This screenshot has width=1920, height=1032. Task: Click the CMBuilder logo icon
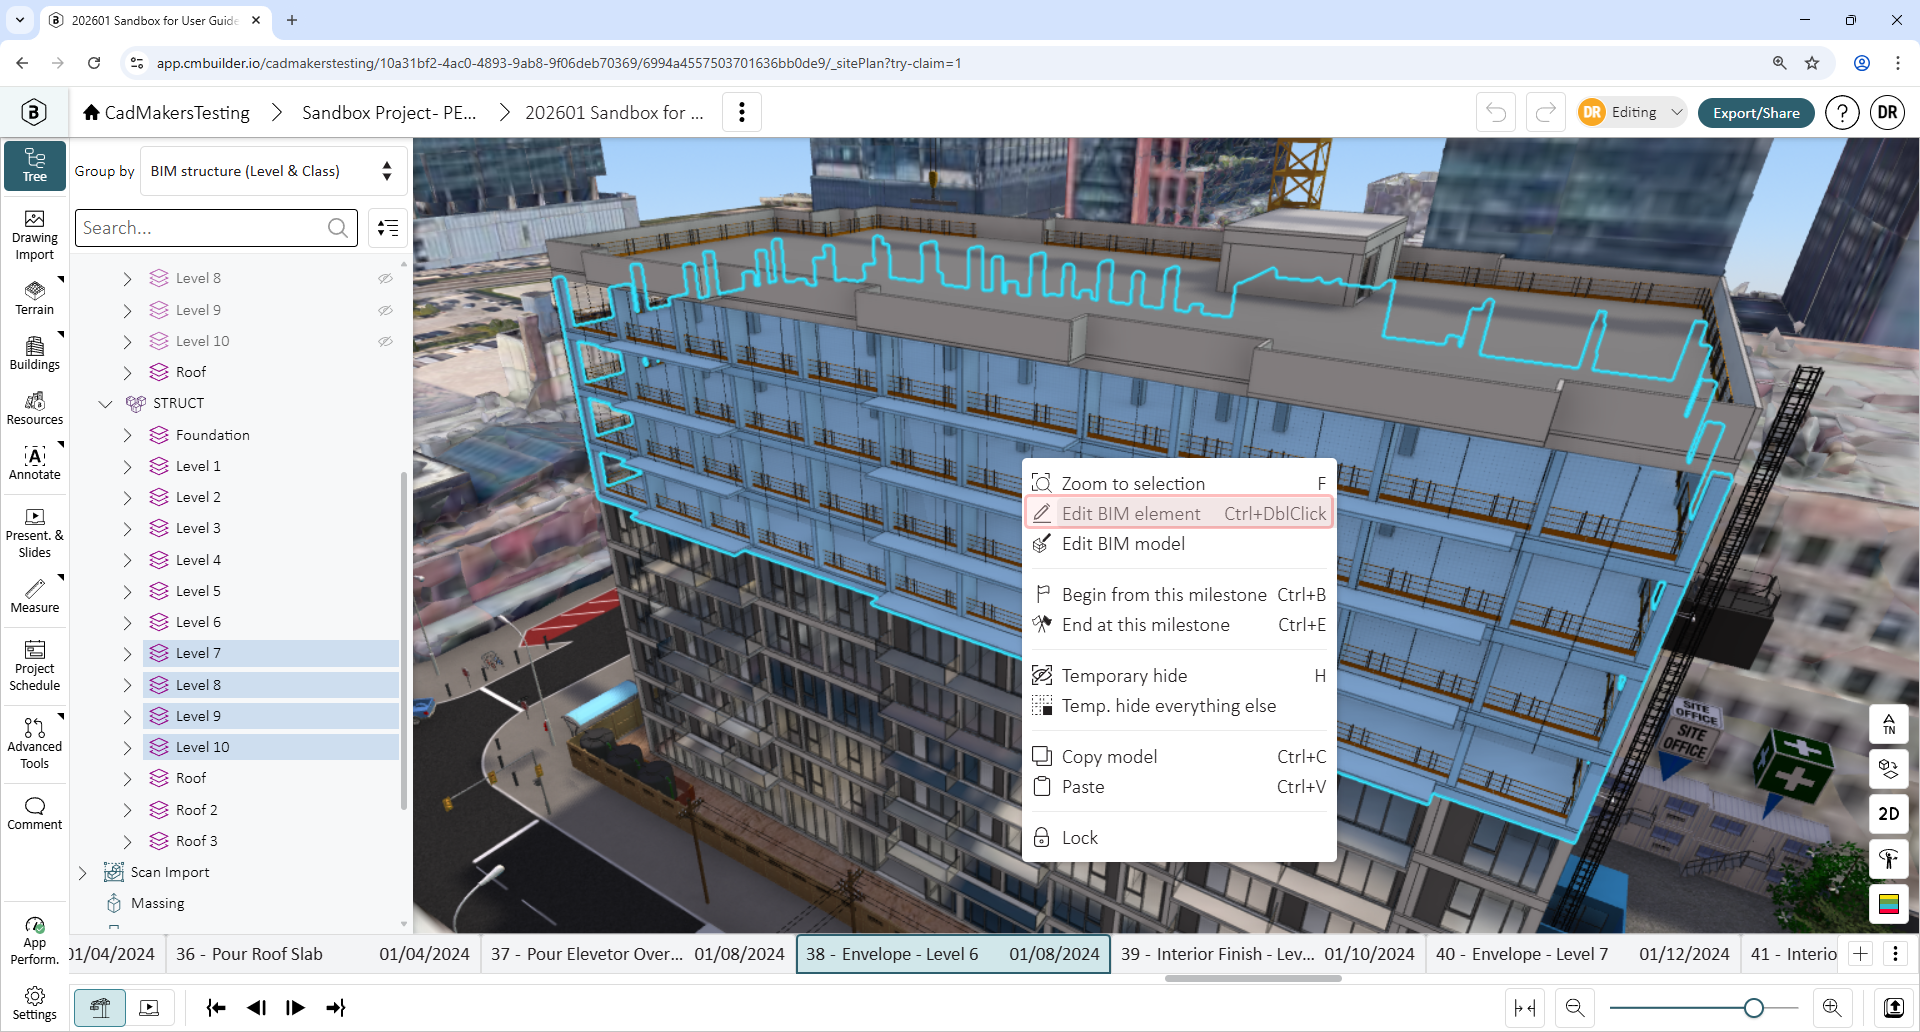point(34,112)
